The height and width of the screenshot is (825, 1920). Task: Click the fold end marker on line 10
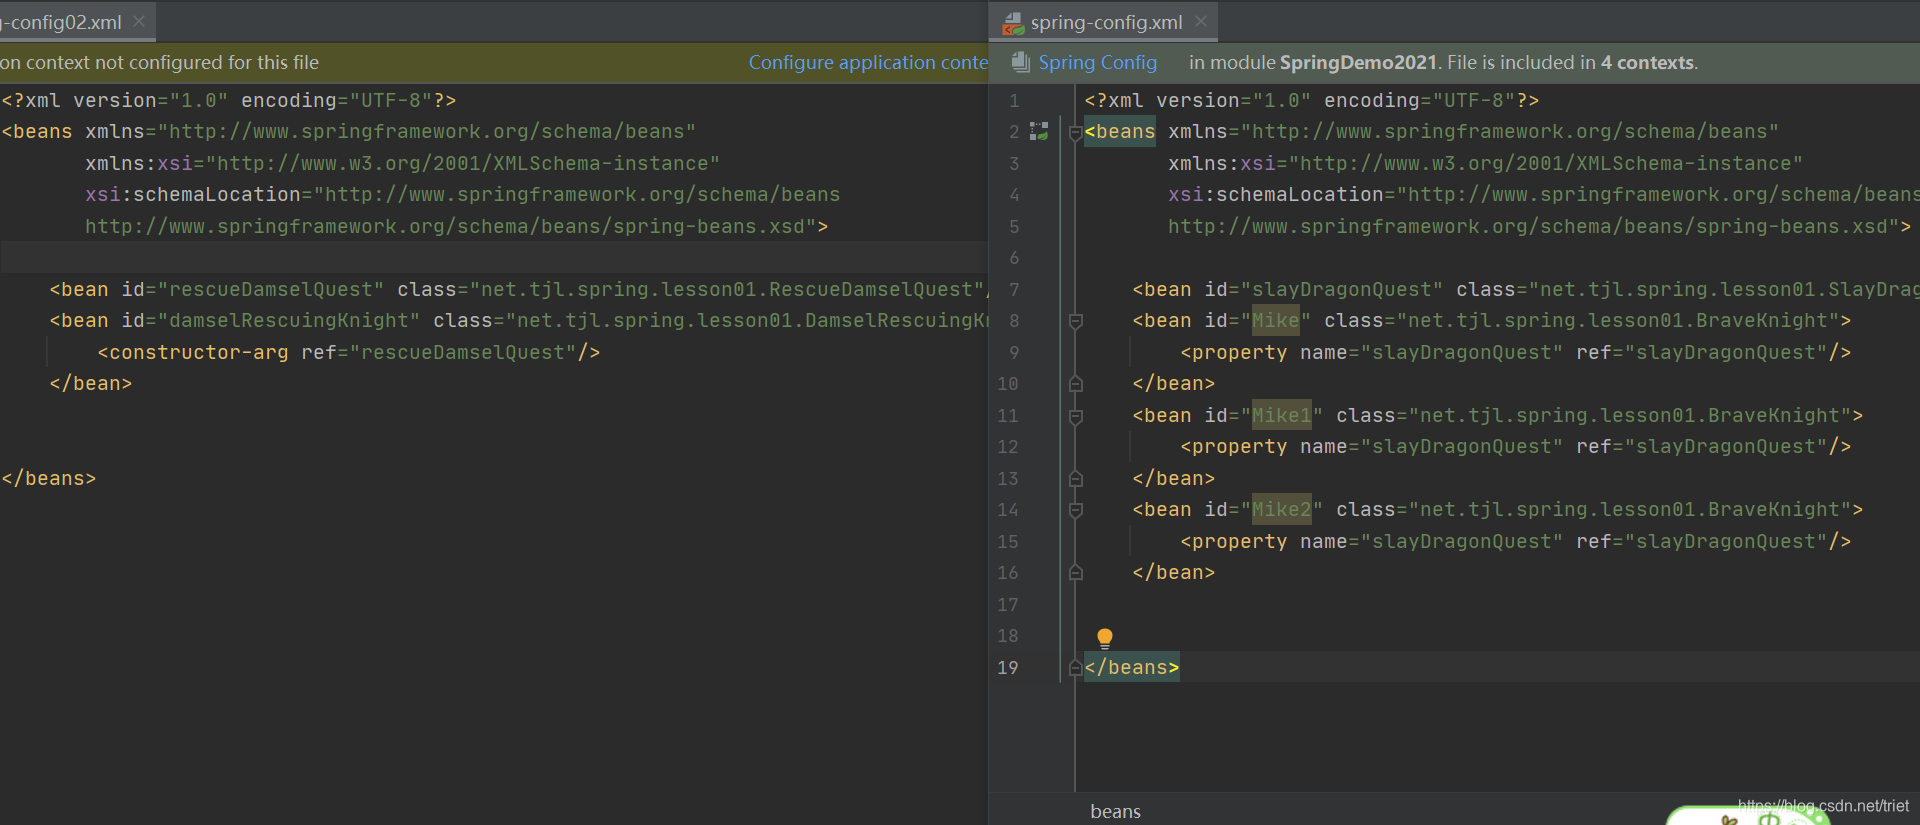tap(1076, 384)
